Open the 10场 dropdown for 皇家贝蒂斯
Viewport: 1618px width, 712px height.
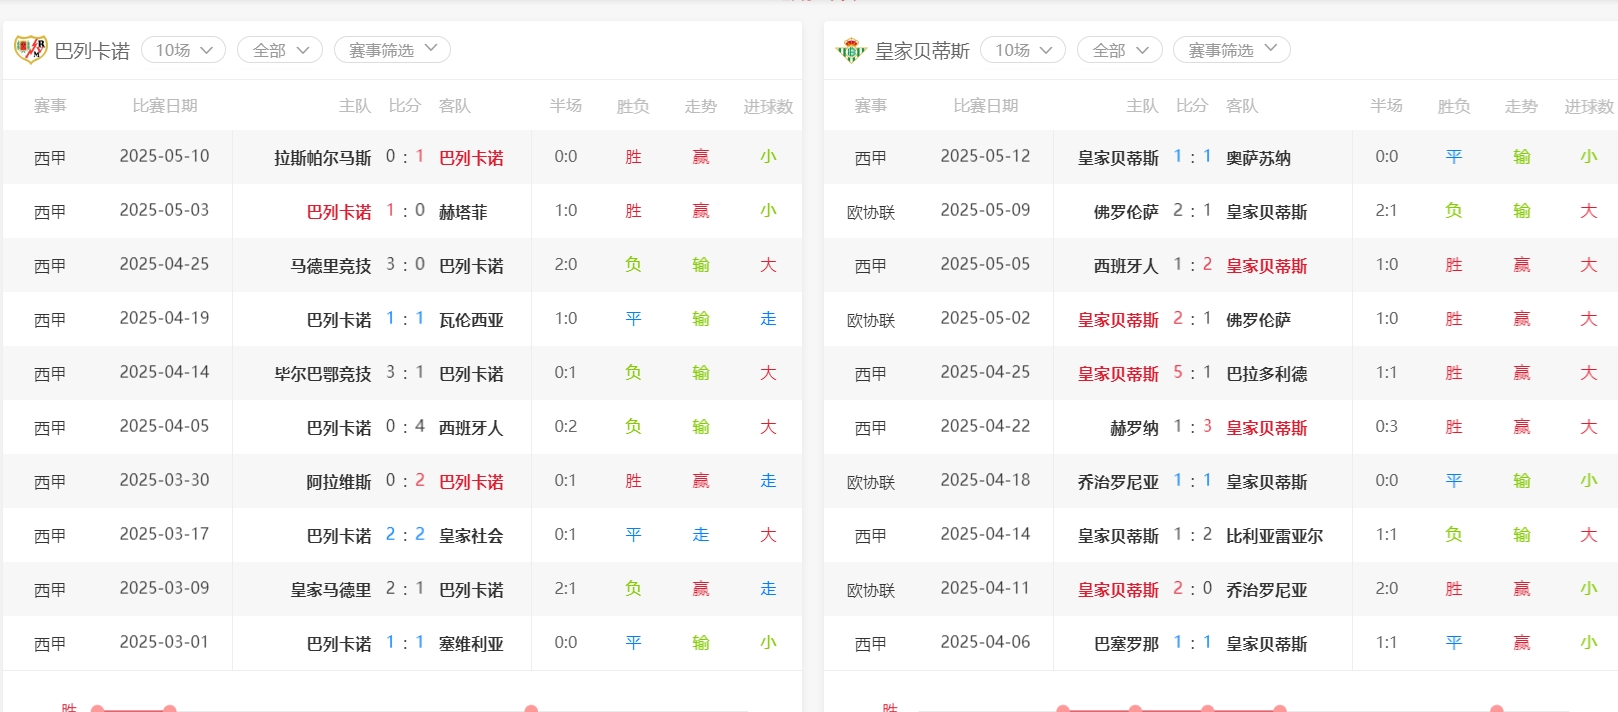(1023, 50)
